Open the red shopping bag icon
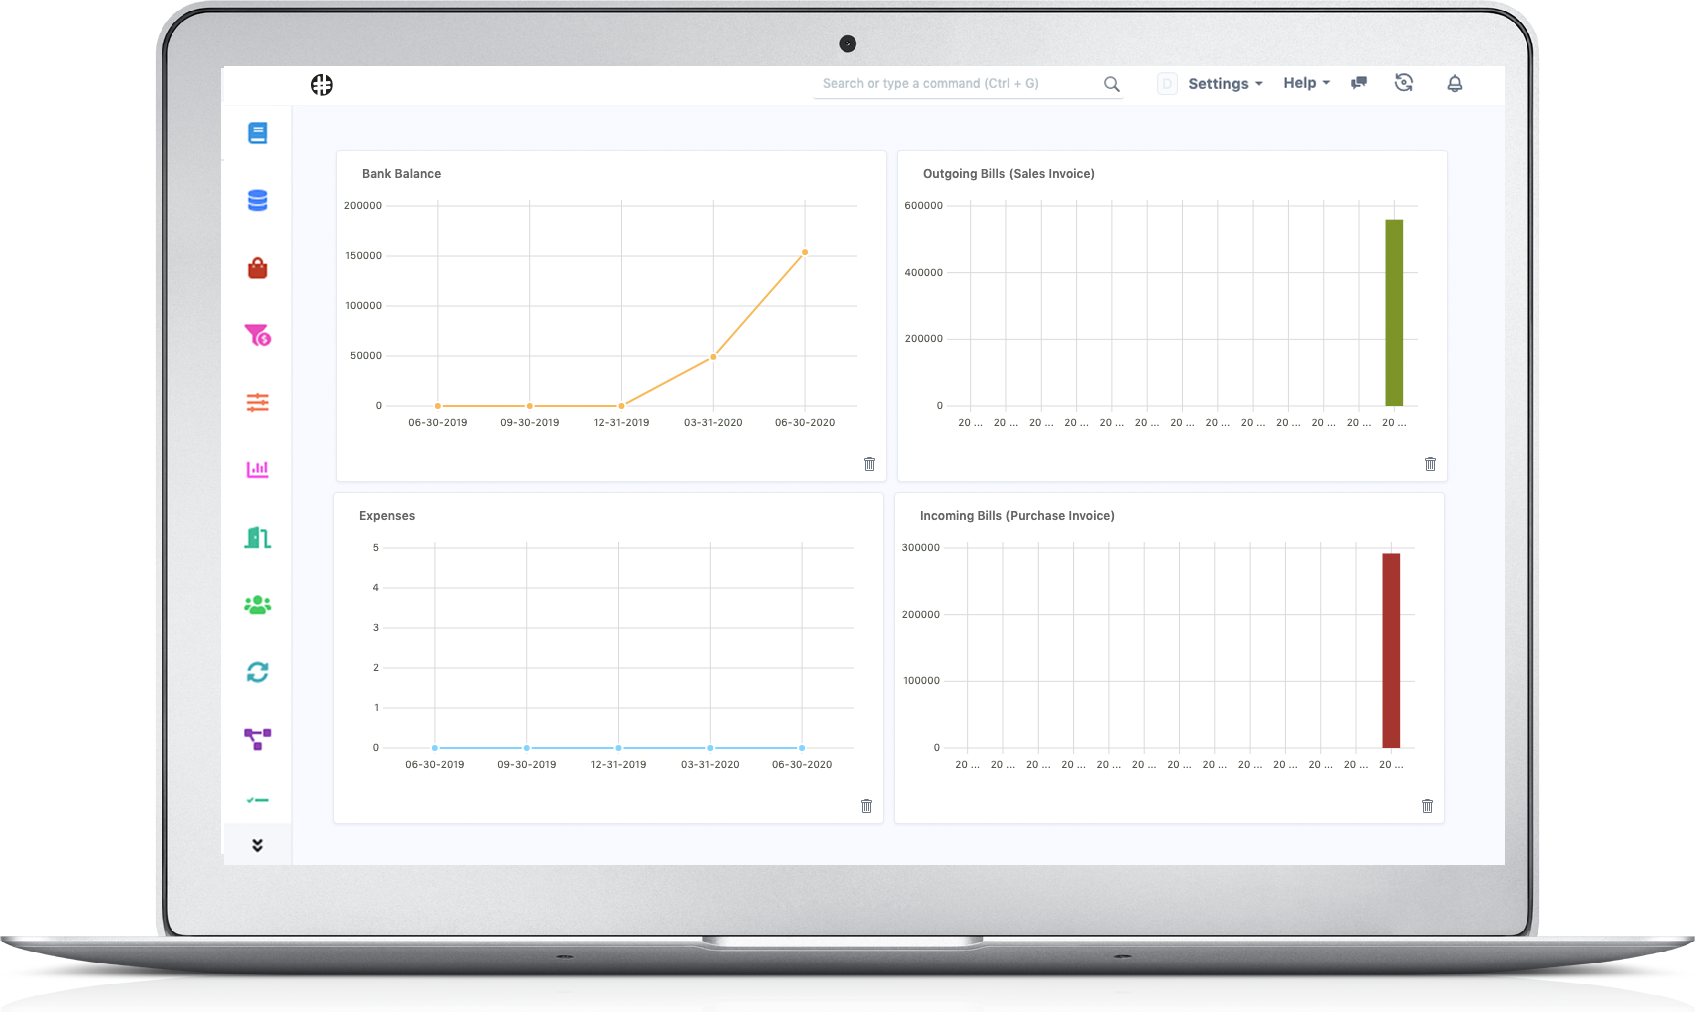Viewport: 1695px width, 1012px height. pos(257,268)
